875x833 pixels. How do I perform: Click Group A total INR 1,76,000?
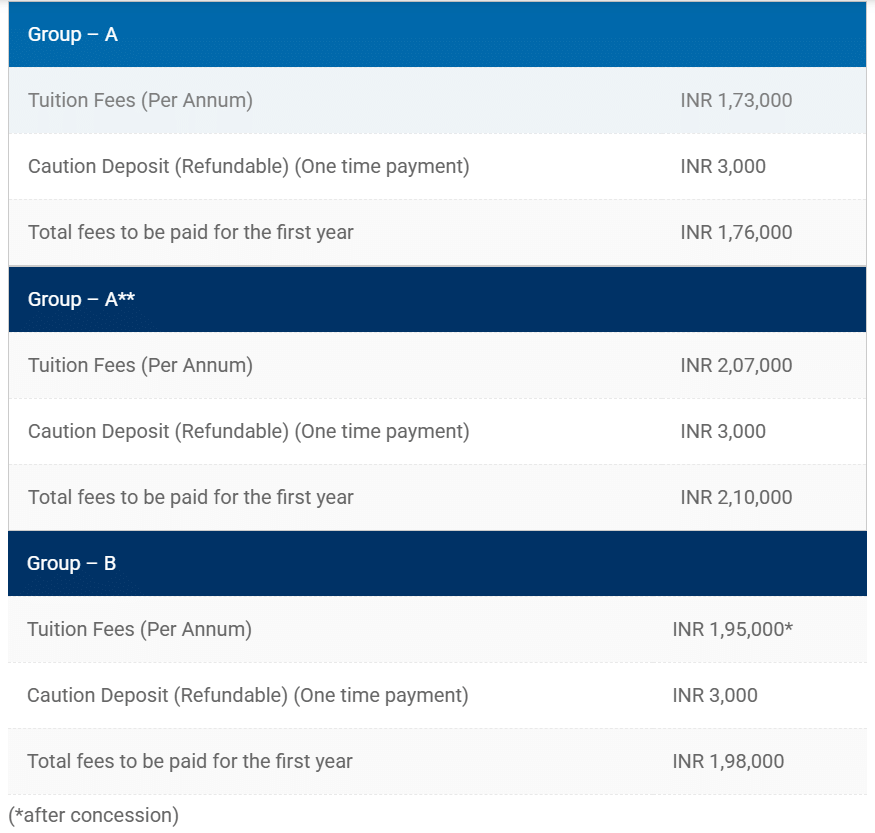pyautogui.click(x=736, y=232)
